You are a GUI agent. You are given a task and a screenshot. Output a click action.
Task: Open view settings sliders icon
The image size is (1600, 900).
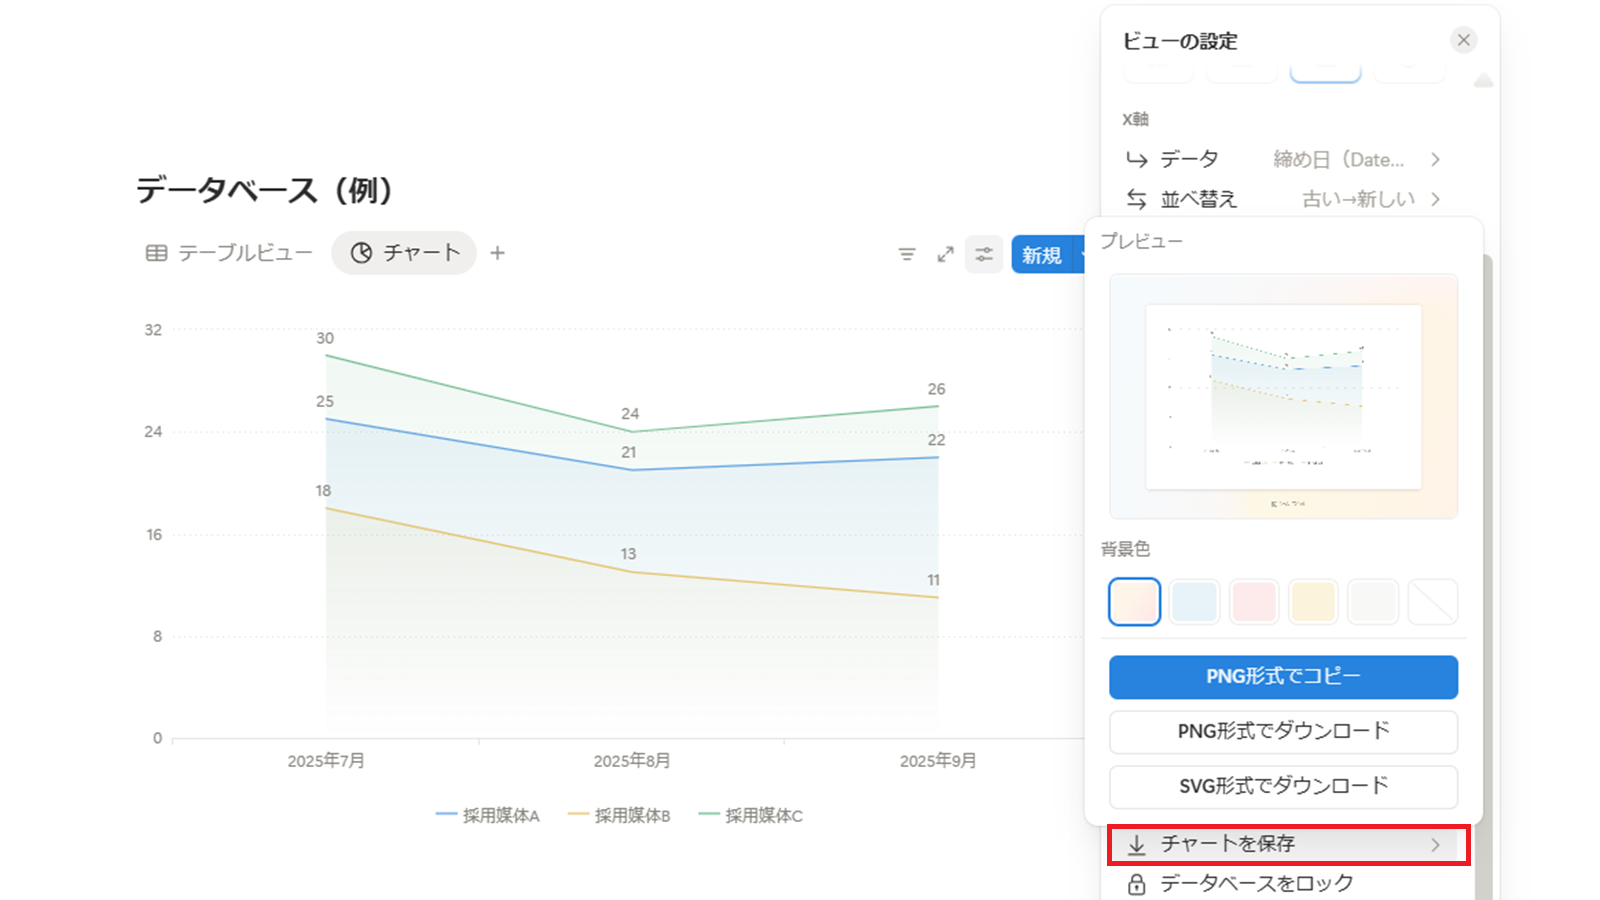click(x=984, y=255)
